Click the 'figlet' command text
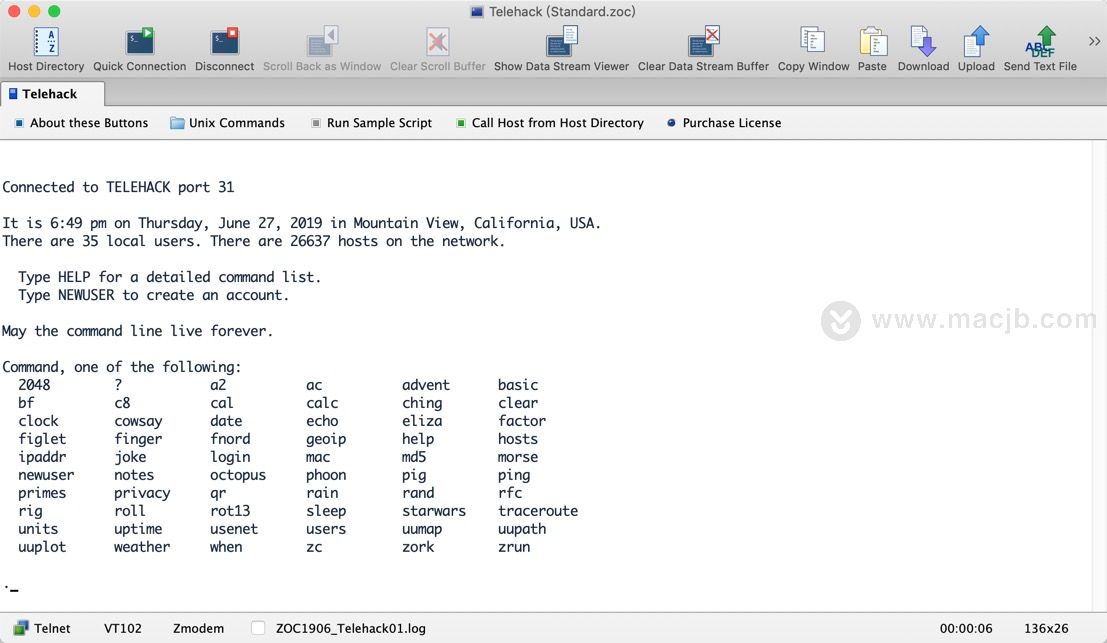The width and height of the screenshot is (1107, 643). pyautogui.click(x=42, y=438)
